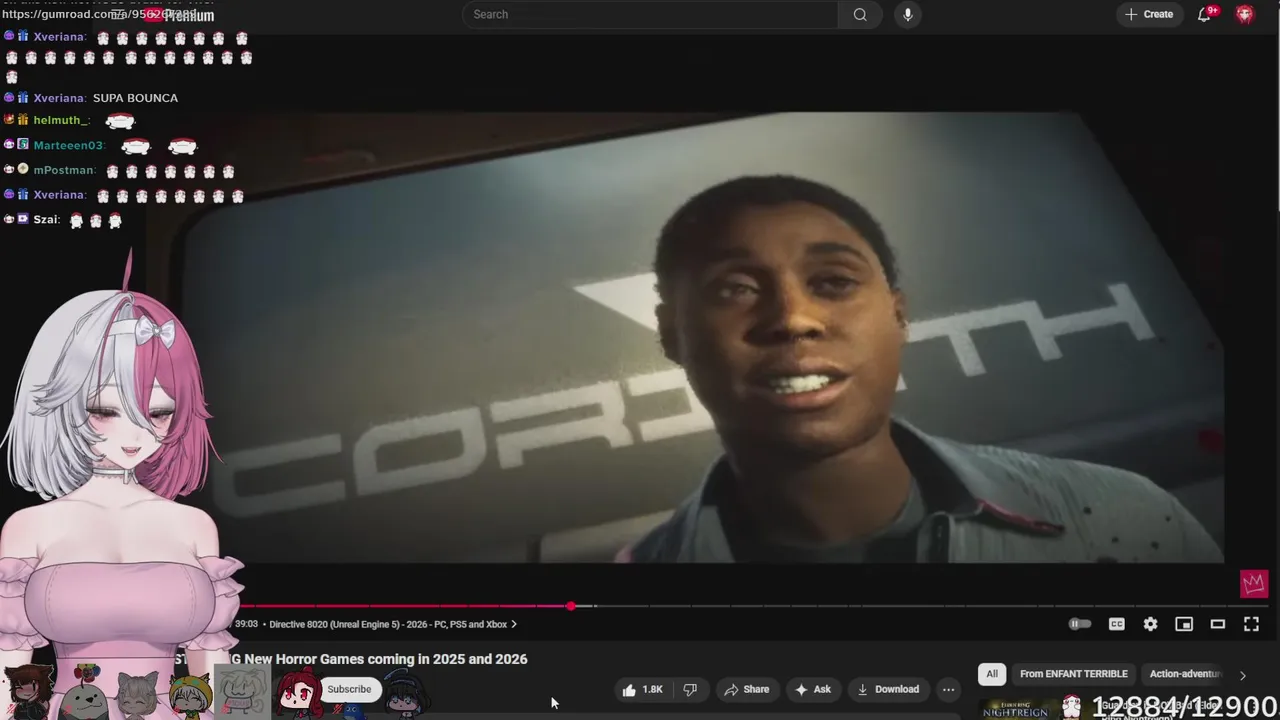Like the video with 1.8K likes

[x=642, y=689]
